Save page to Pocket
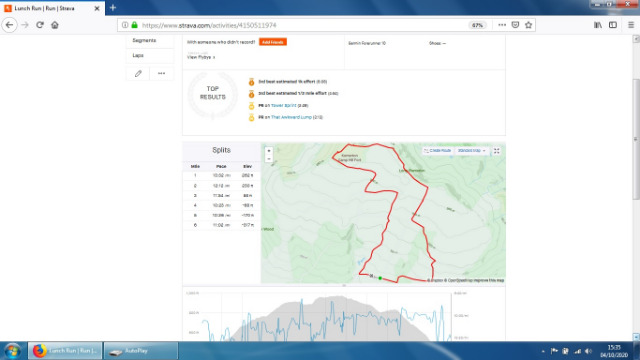The width and height of the screenshot is (640, 360). pyautogui.click(x=516, y=25)
